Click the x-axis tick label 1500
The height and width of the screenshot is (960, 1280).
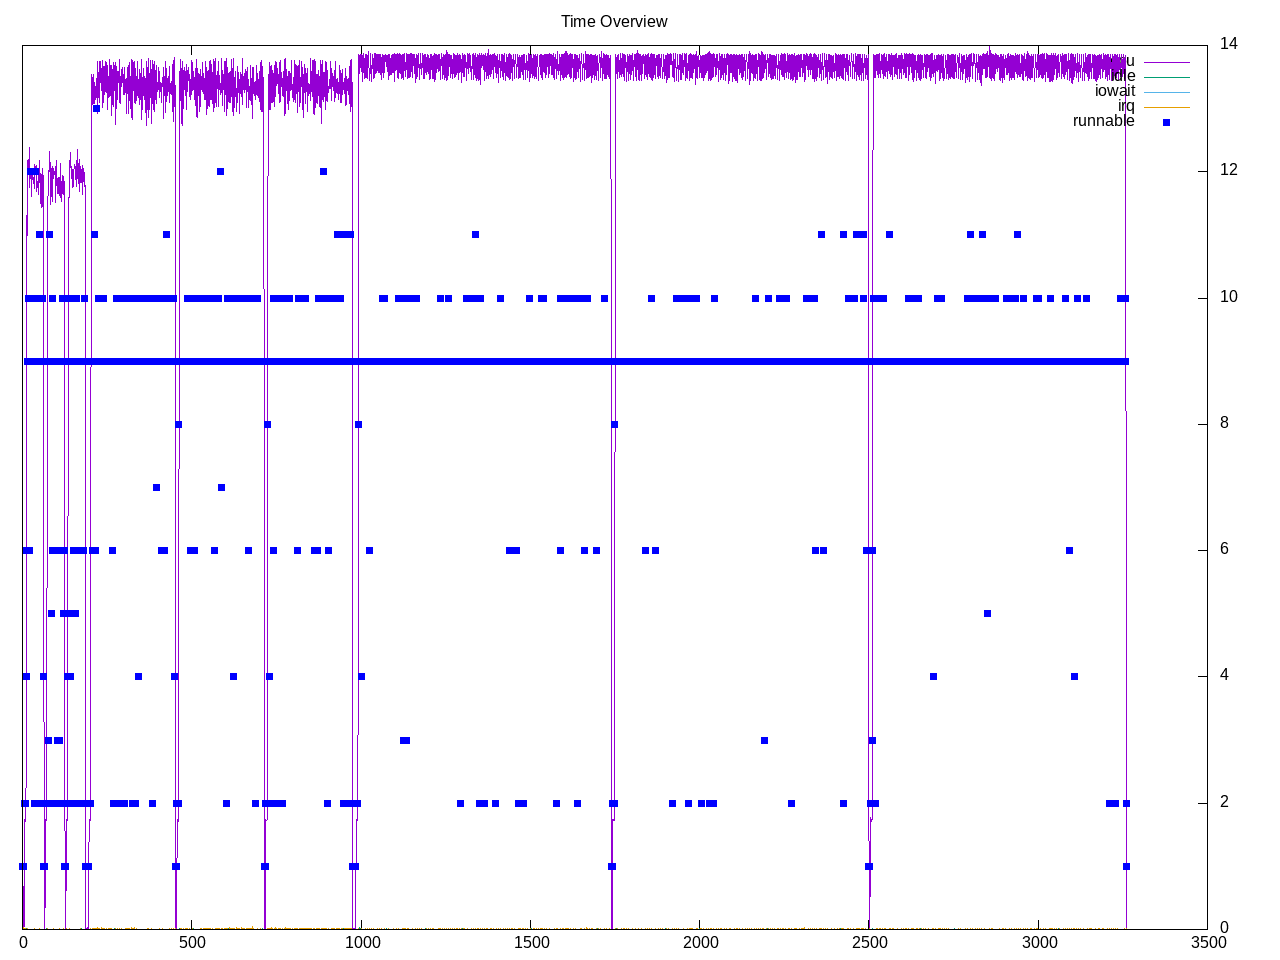(x=530, y=942)
